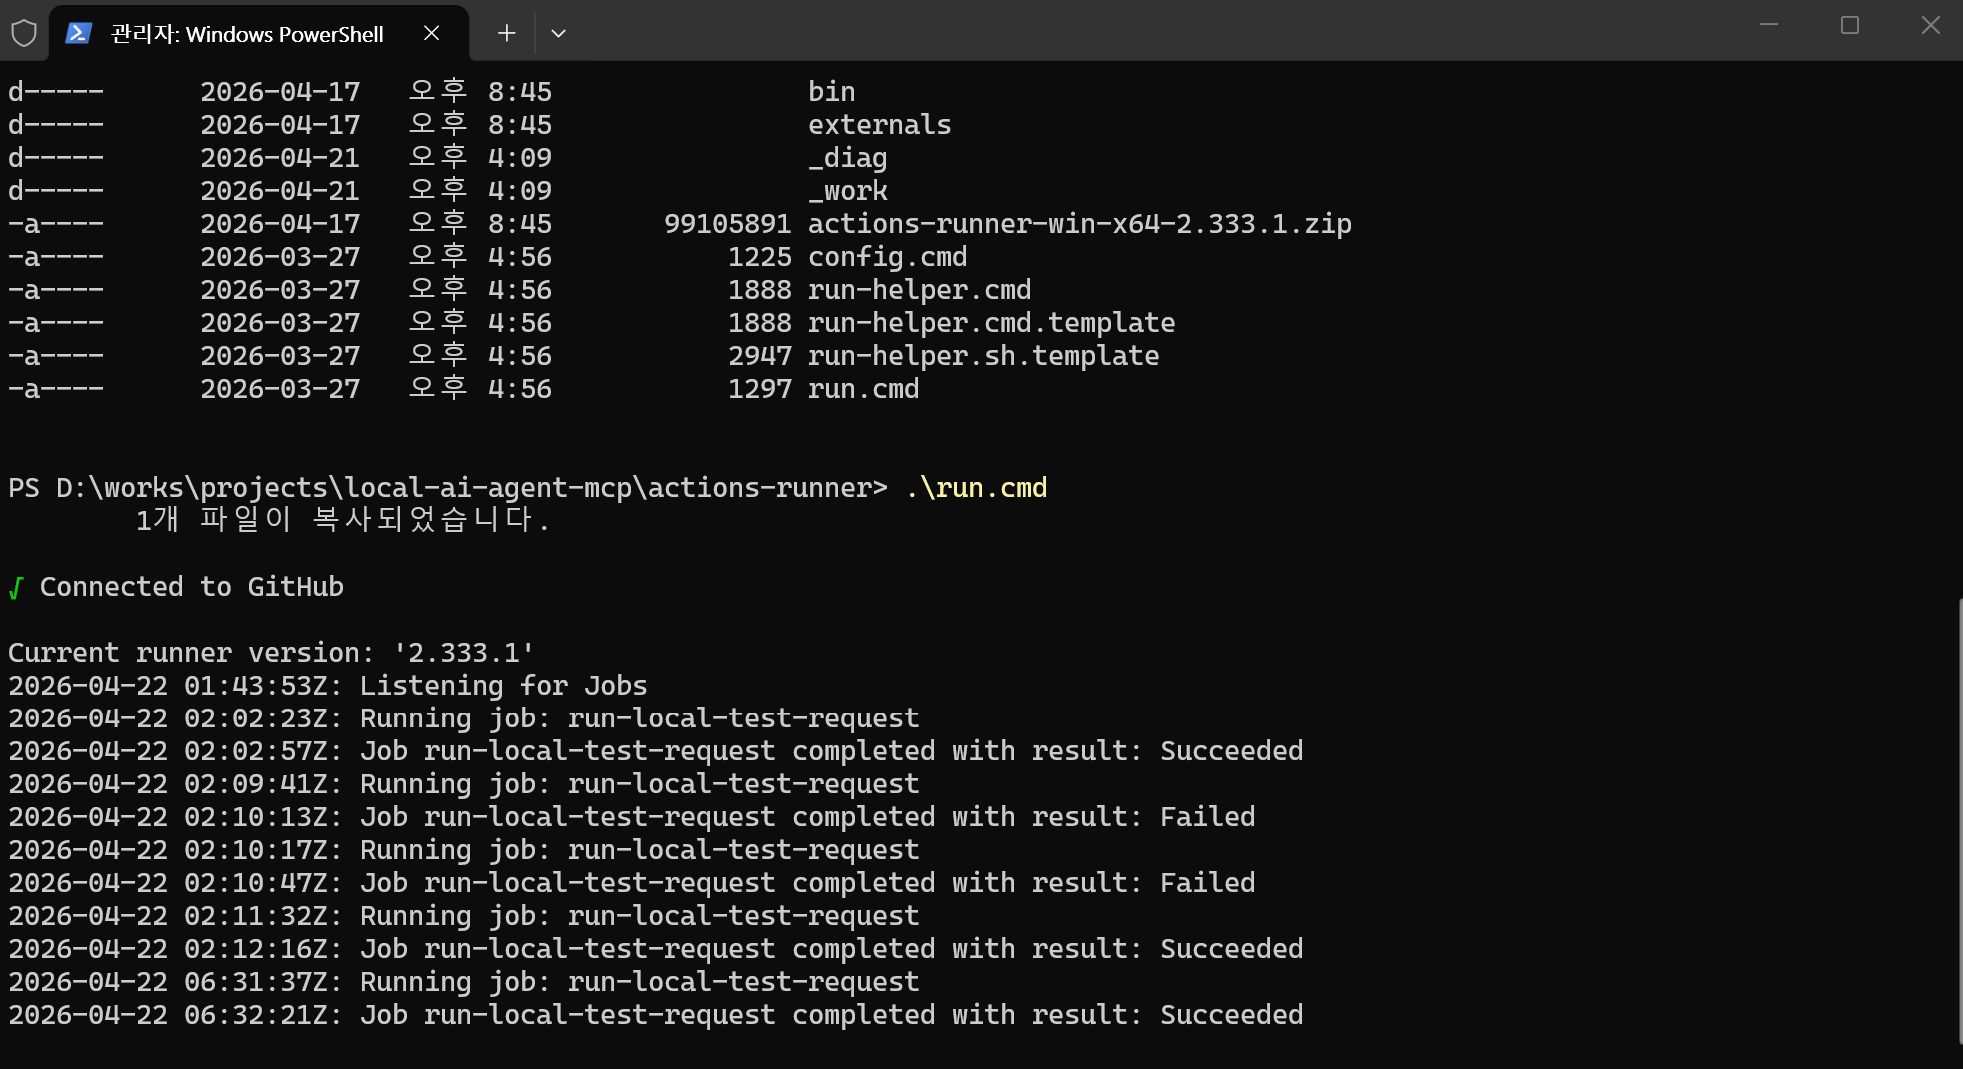Click the externals directory name
Screen dimensions: 1963x1069
coord(879,125)
